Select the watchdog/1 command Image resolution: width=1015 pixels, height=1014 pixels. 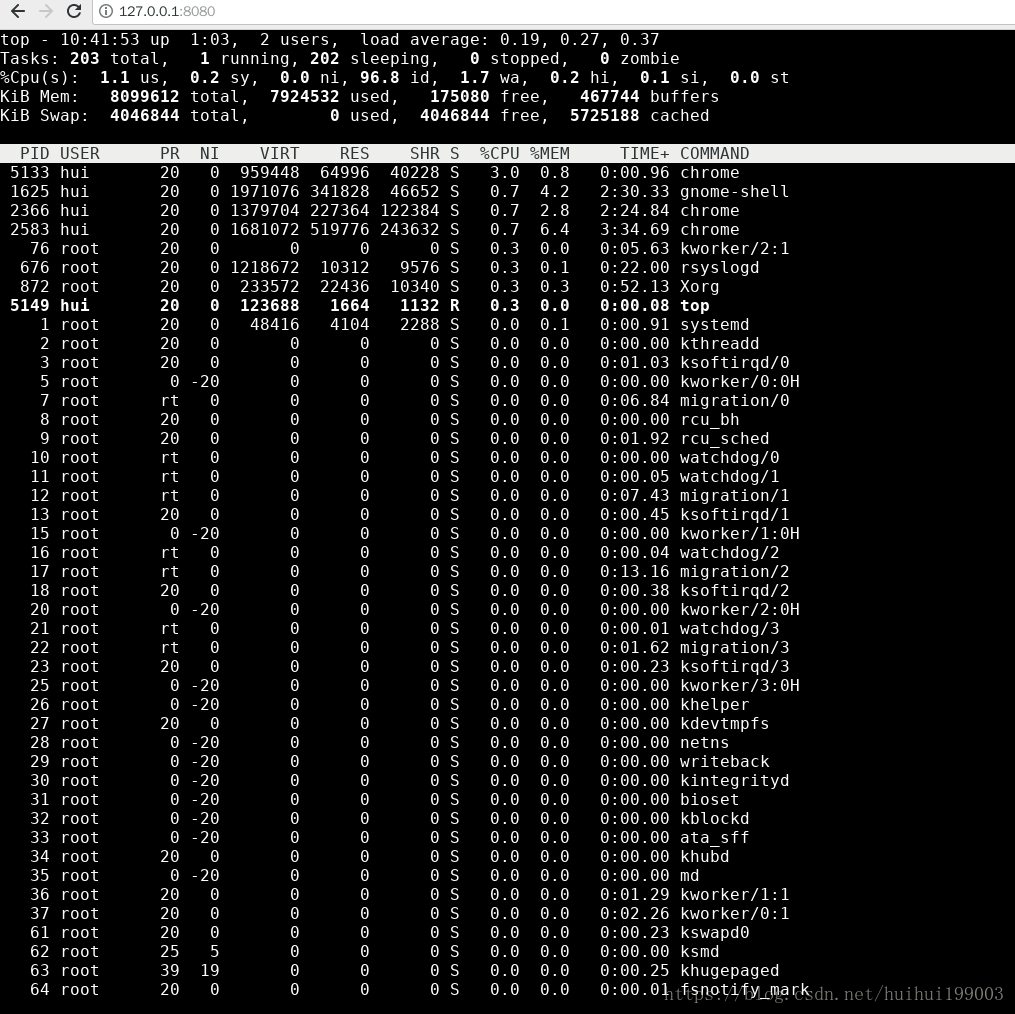click(x=730, y=477)
